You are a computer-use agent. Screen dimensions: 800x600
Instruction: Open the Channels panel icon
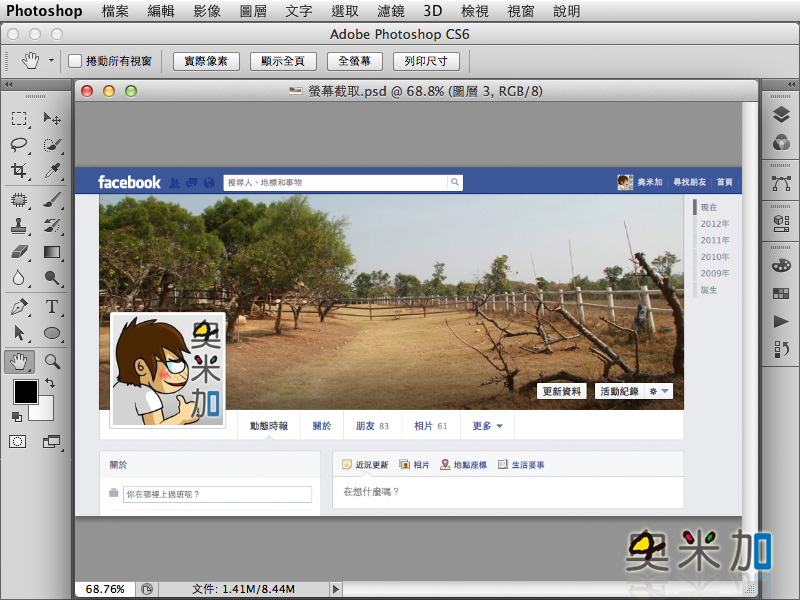781,142
